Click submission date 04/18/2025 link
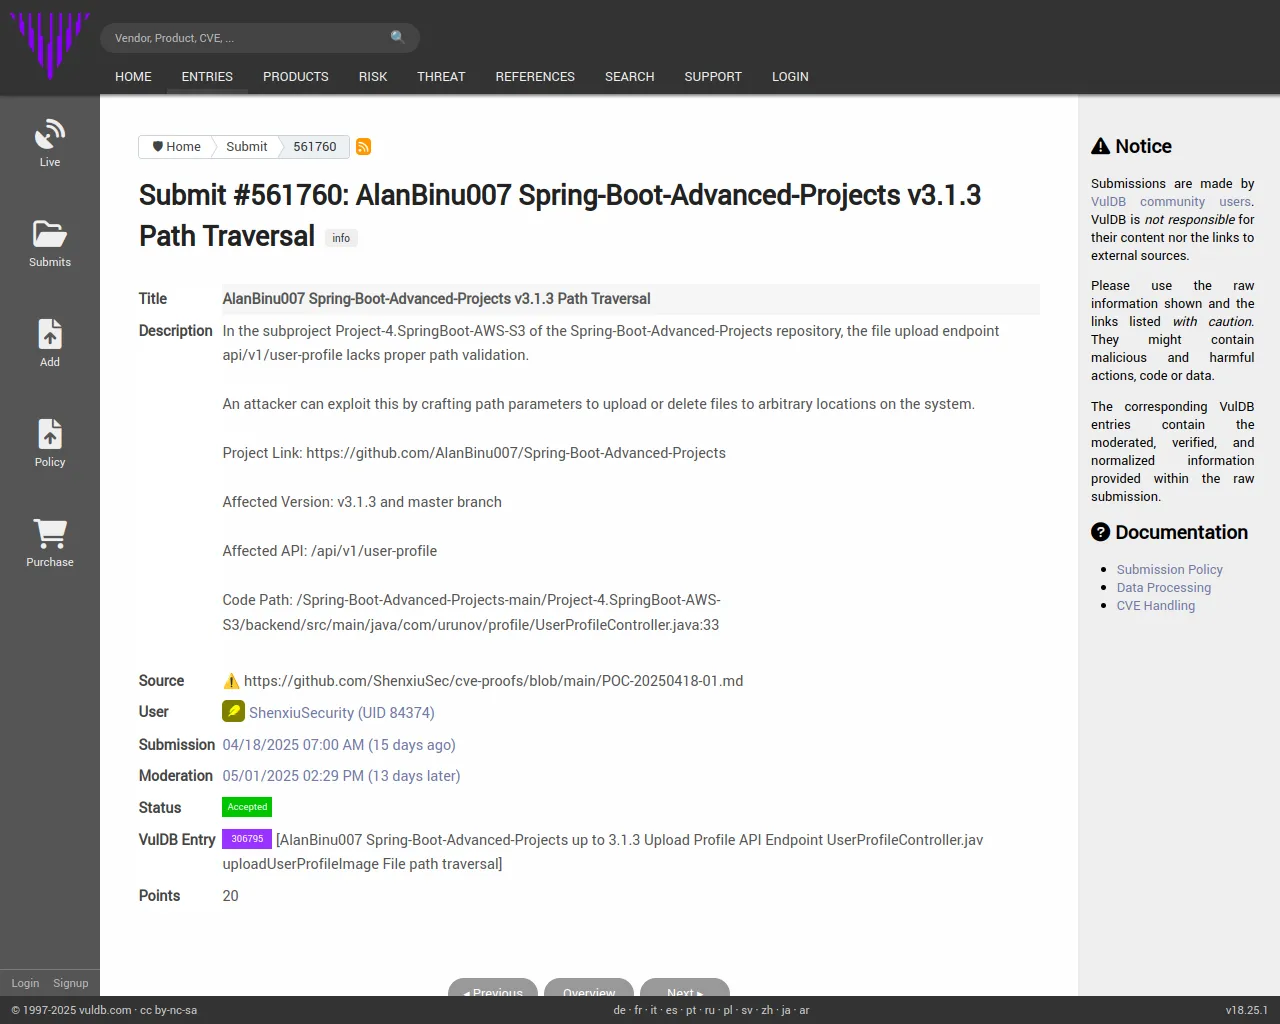Viewport: 1280px width, 1024px height. 339,745
